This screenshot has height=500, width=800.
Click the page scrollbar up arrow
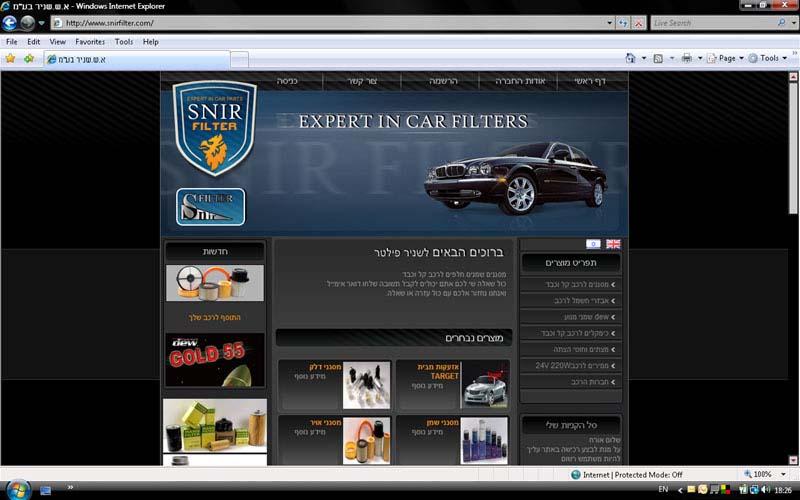[x=793, y=77]
